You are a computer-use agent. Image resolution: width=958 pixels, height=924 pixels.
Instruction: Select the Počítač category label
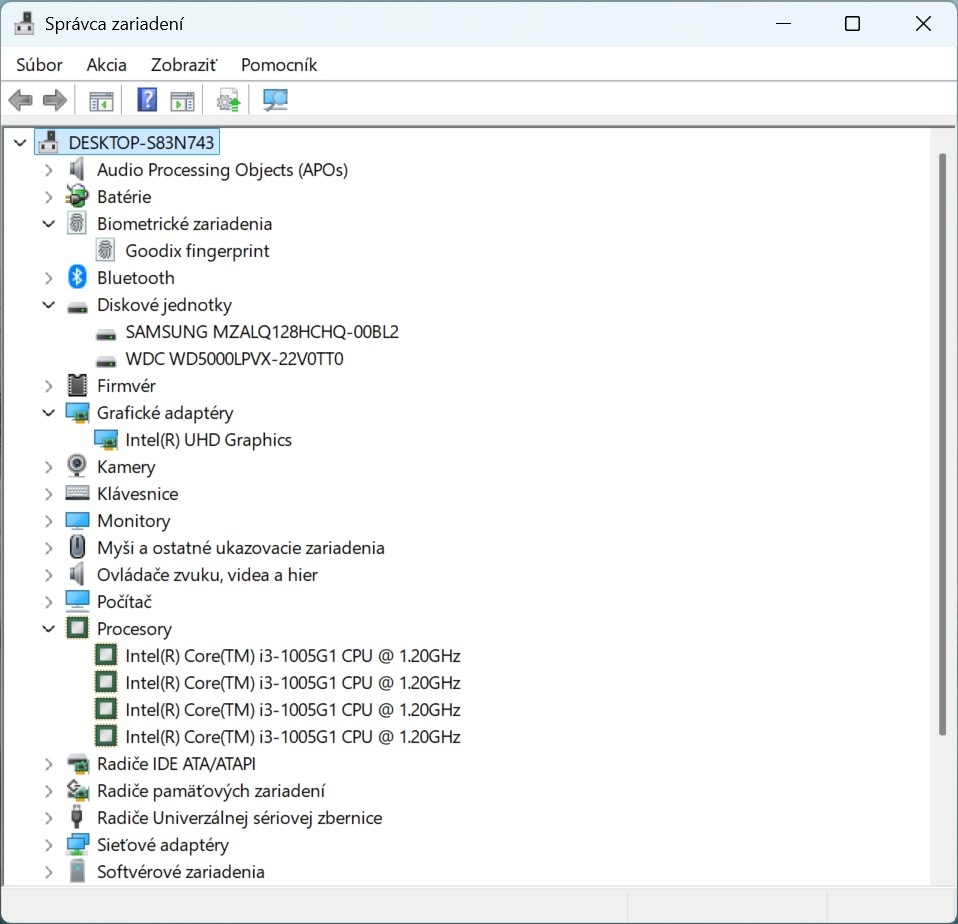pyautogui.click(x=124, y=602)
